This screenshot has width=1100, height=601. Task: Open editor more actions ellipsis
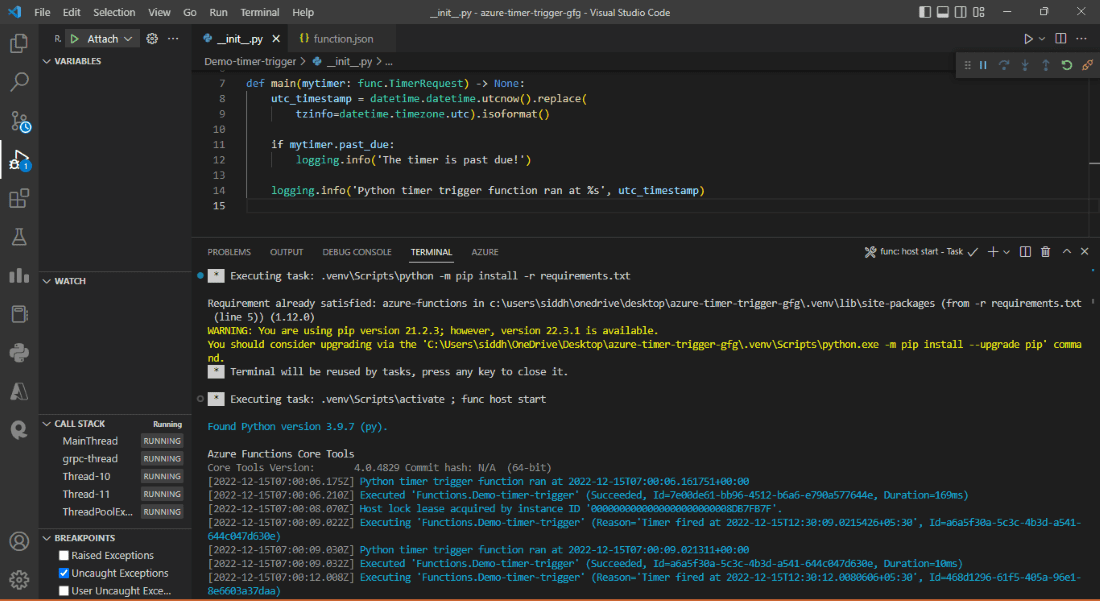[x=1083, y=39]
